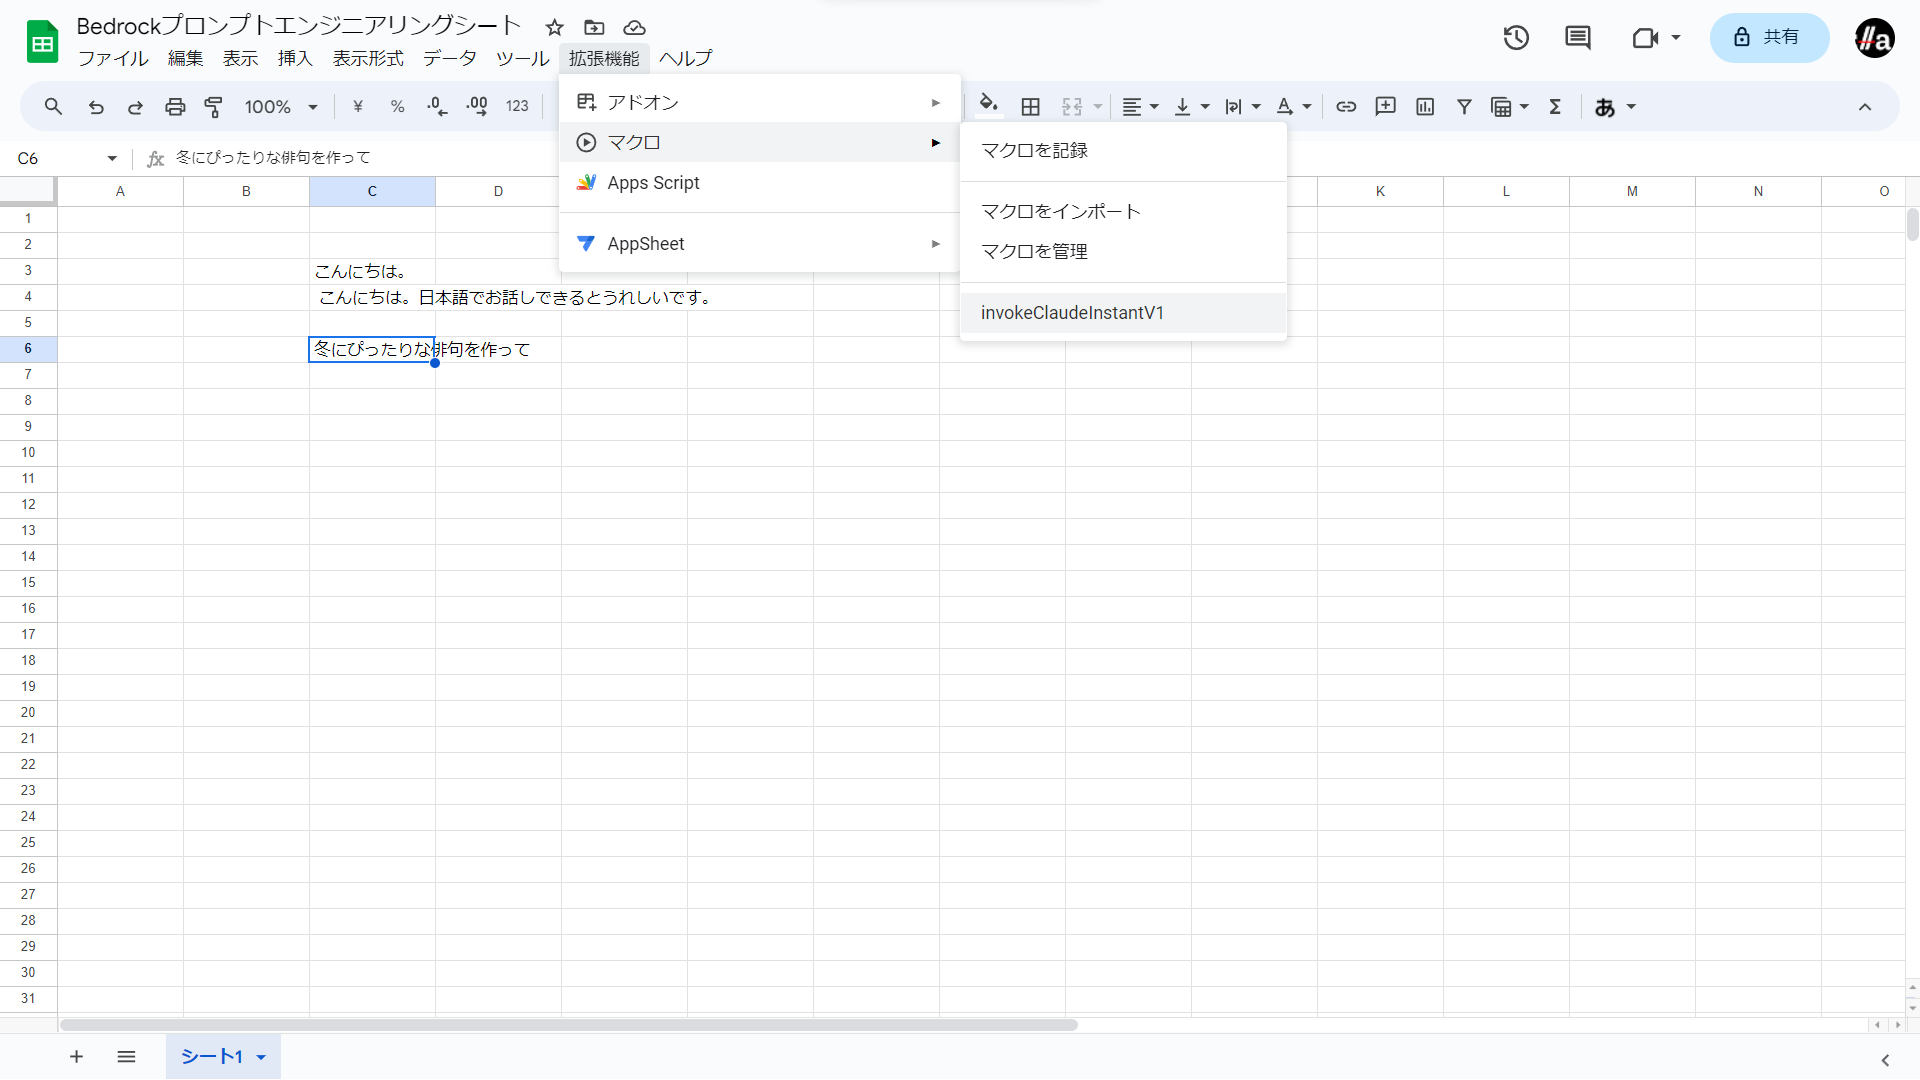Screen dimensions: 1920x1080
Task: Click the insert link icon
Action: click(x=1346, y=107)
